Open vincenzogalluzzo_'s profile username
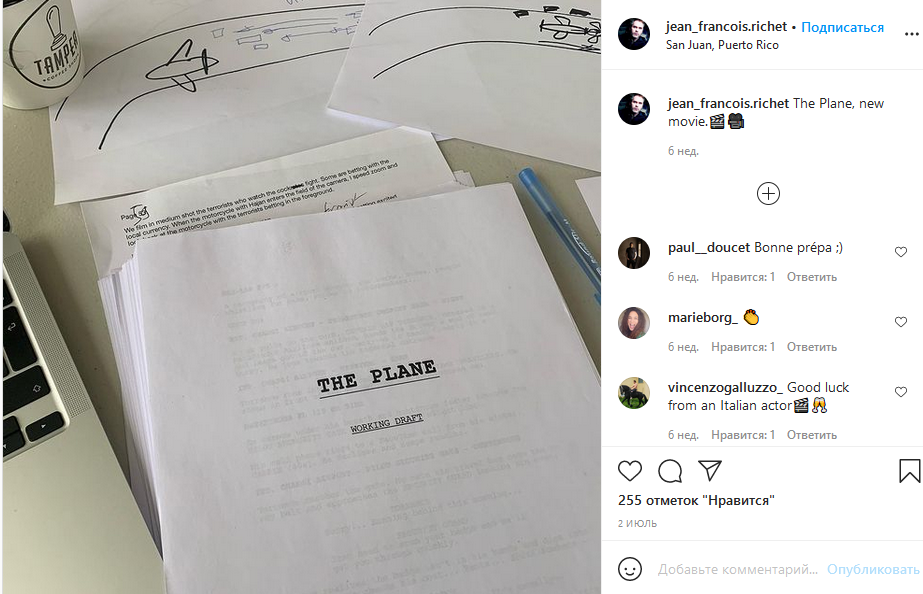 tap(725, 387)
